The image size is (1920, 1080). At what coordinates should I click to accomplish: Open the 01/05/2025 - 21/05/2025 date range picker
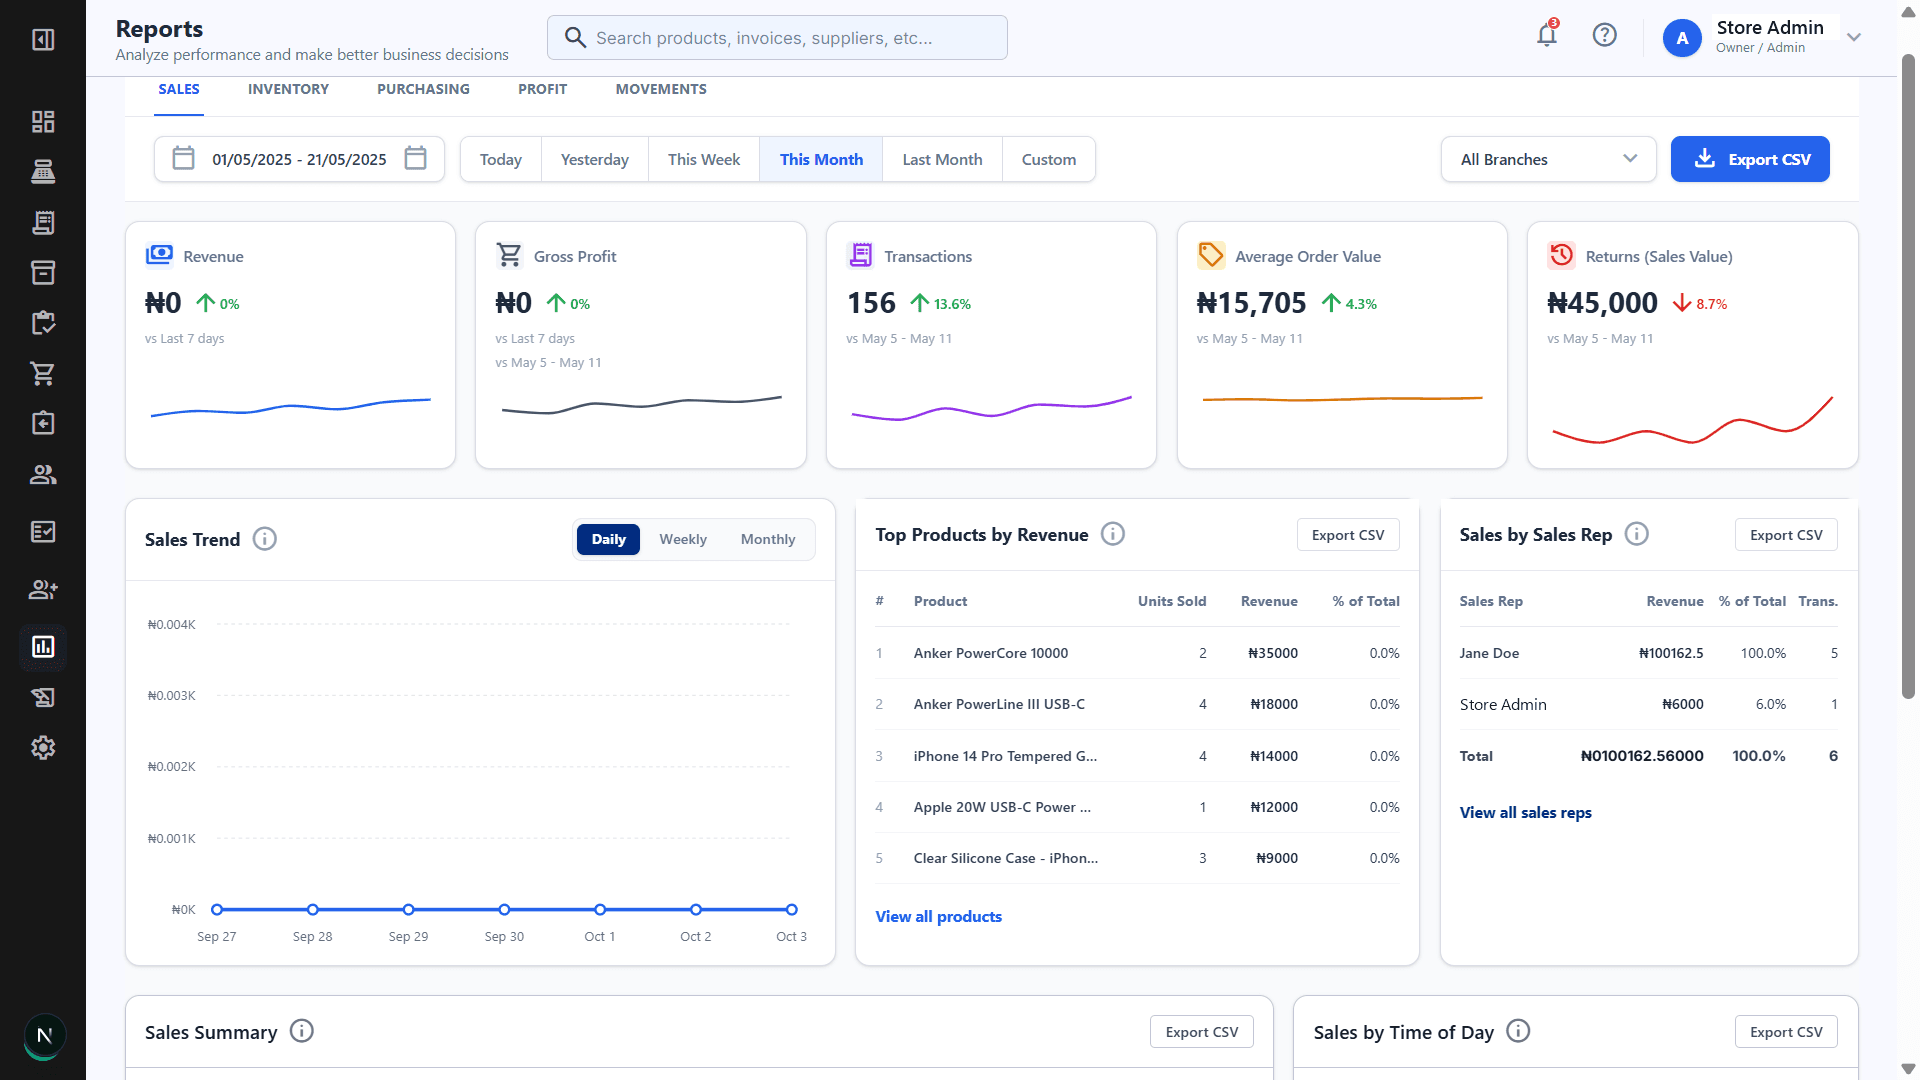click(x=299, y=159)
